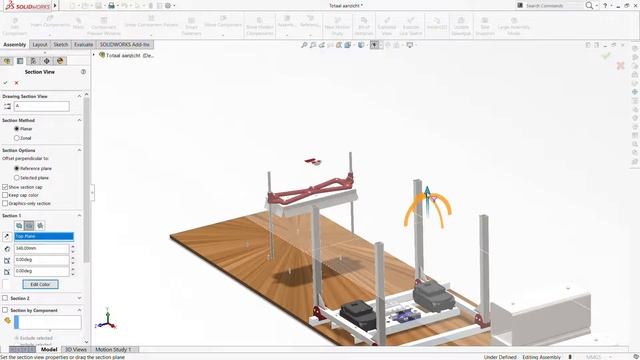This screenshot has height=360, width=640.
Task: Open View Settings monitor icon in toolbar
Action: (410, 45)
